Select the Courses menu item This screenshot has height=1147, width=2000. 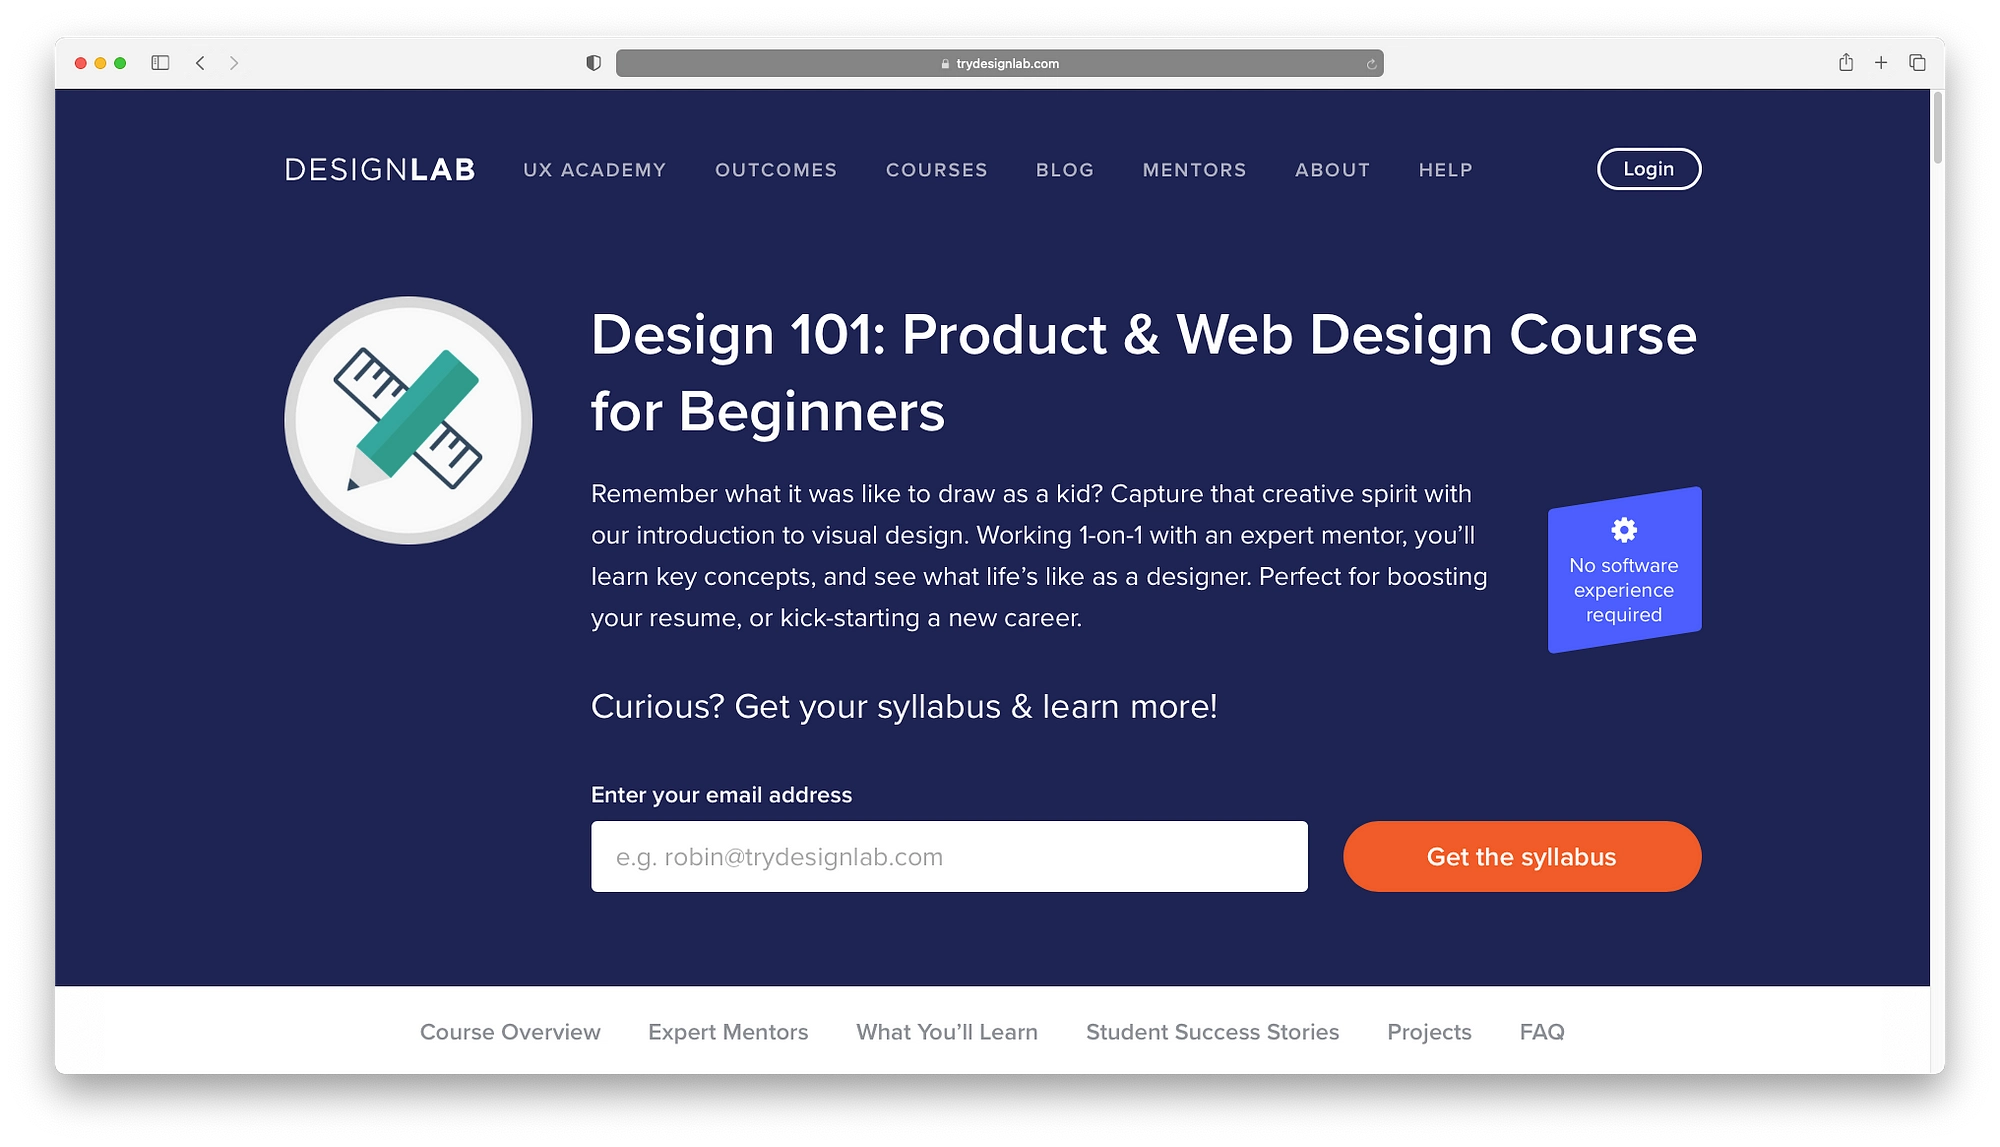pyautogui.click(x=935, y=169)
